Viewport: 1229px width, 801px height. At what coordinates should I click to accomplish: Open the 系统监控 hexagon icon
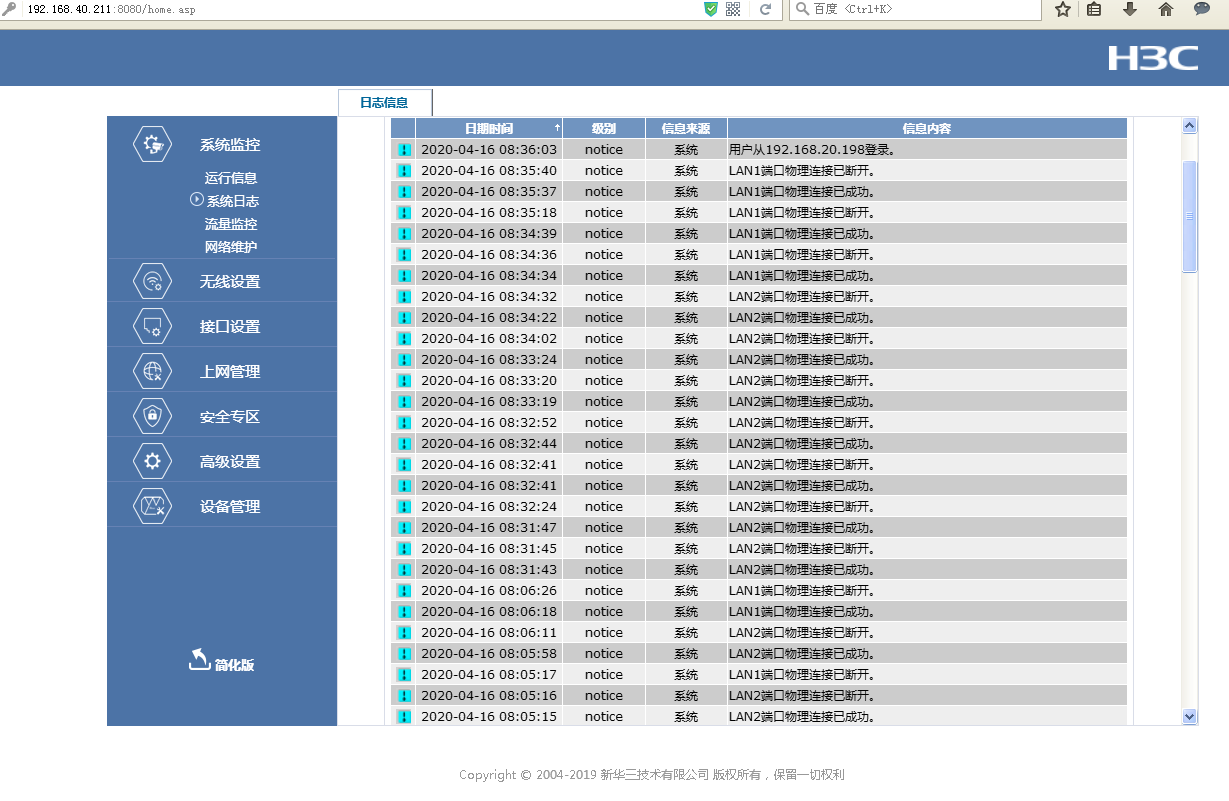(x=152, y=144)
